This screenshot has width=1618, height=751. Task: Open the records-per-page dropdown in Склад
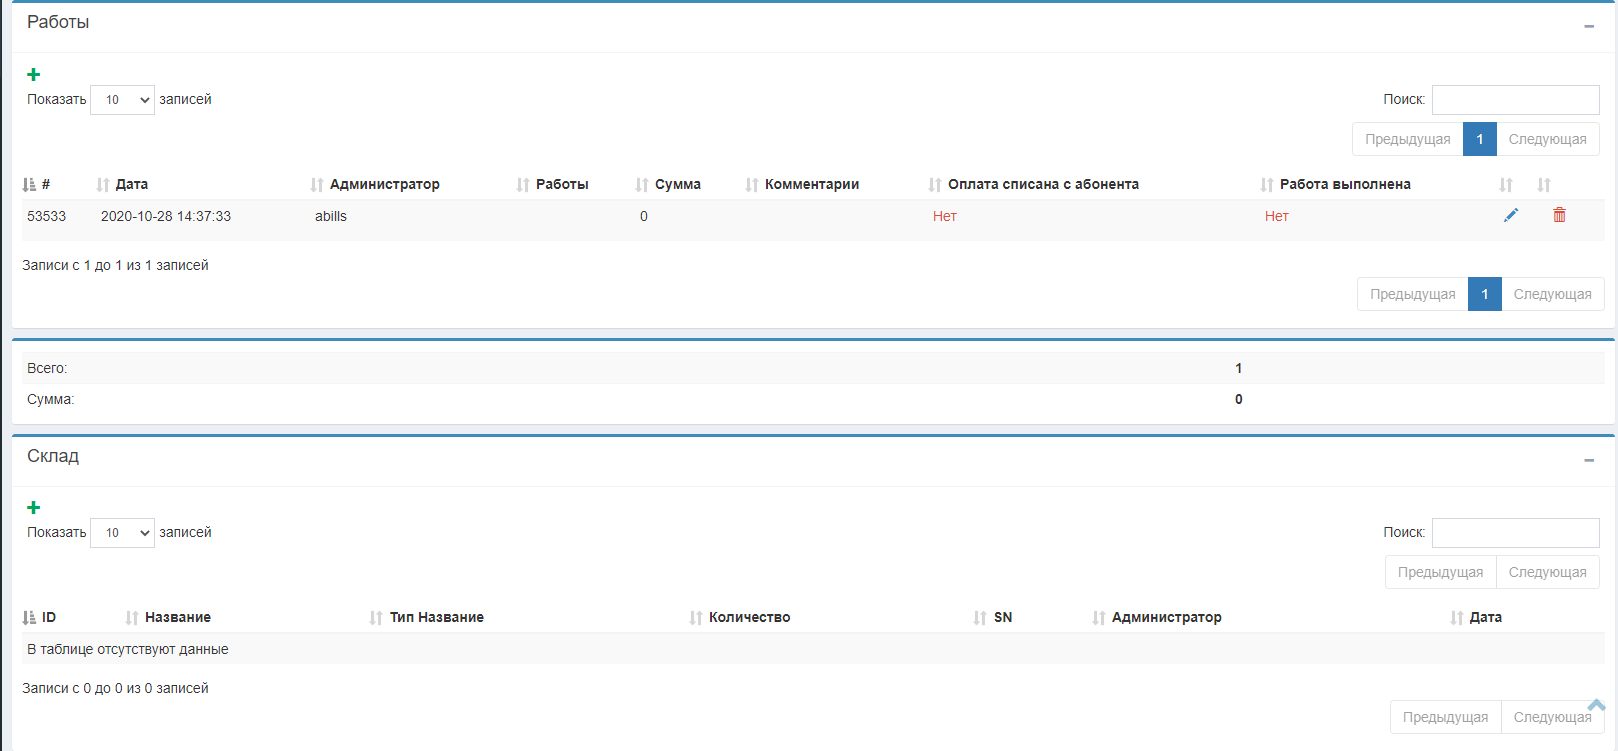coord(122,533)
